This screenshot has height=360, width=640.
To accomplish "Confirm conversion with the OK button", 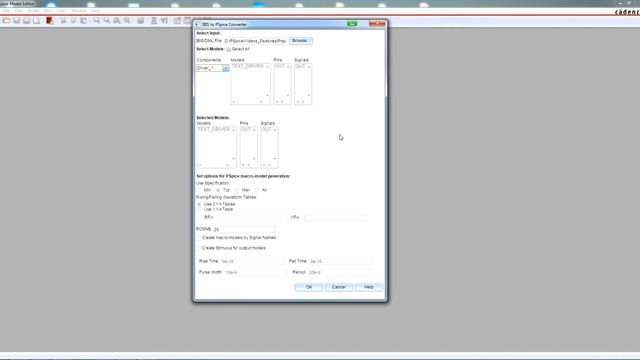I will pyautogui.click(x=309, y=287).
